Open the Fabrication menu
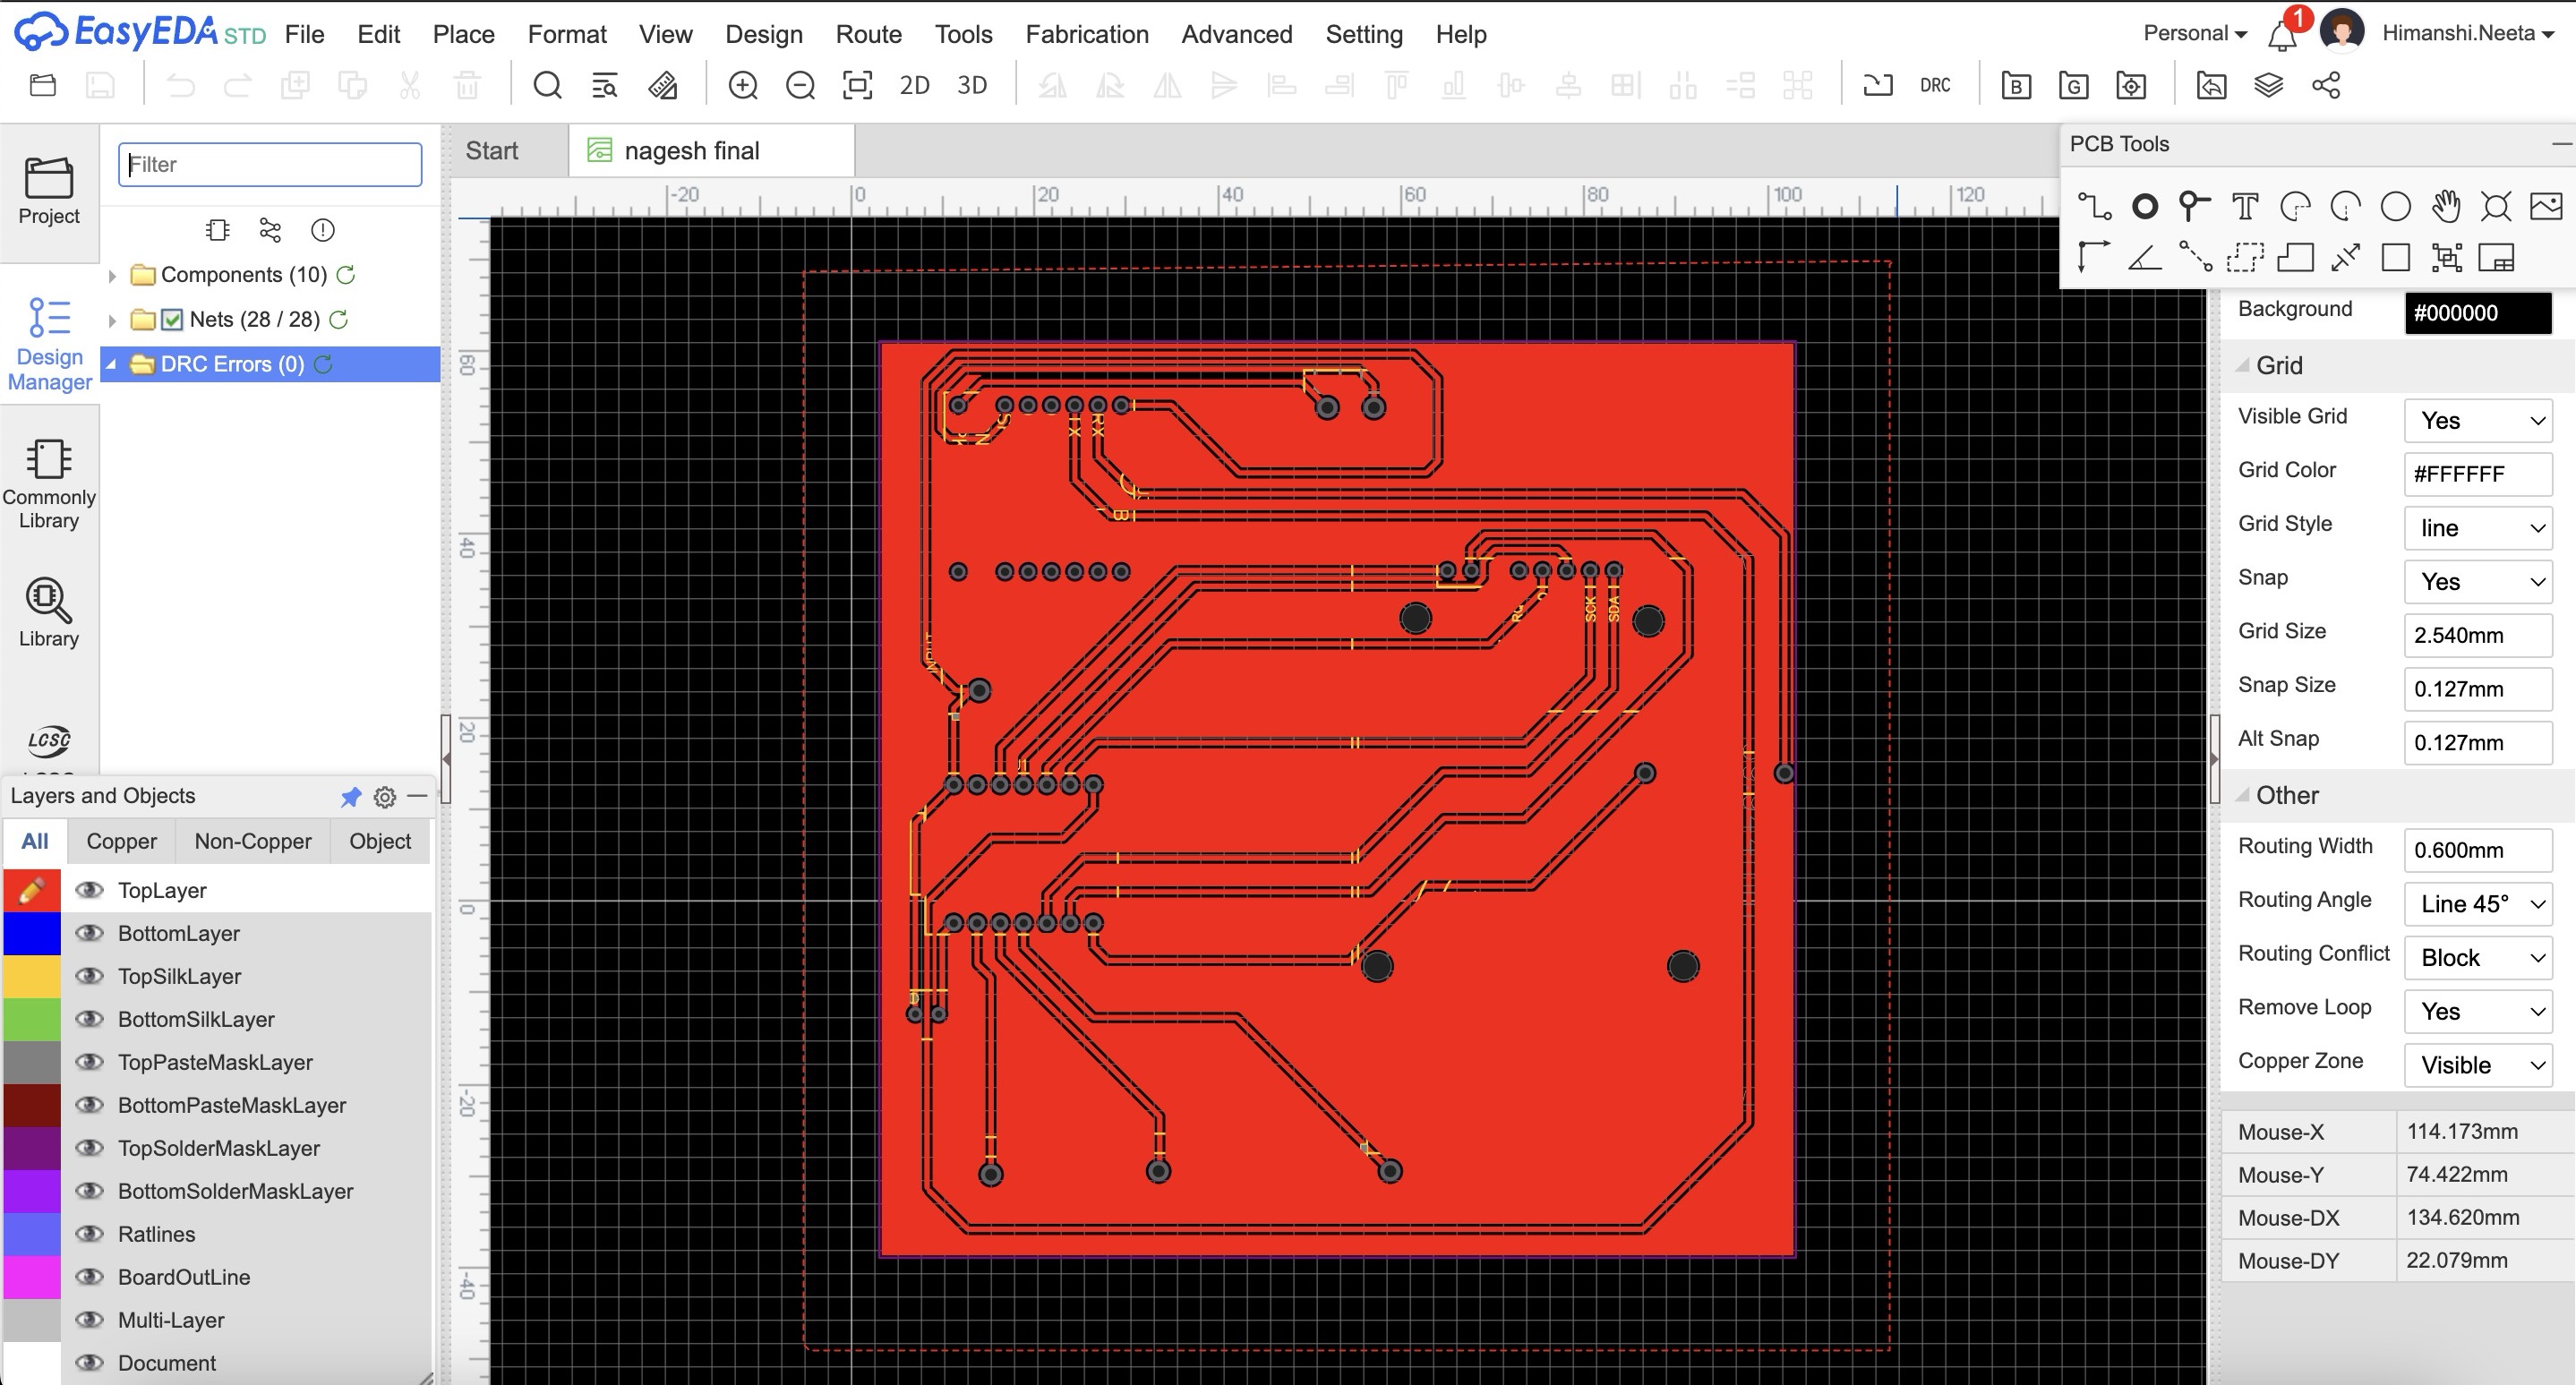Screen dimensions: 2576x1385 tap(1086, 34)
